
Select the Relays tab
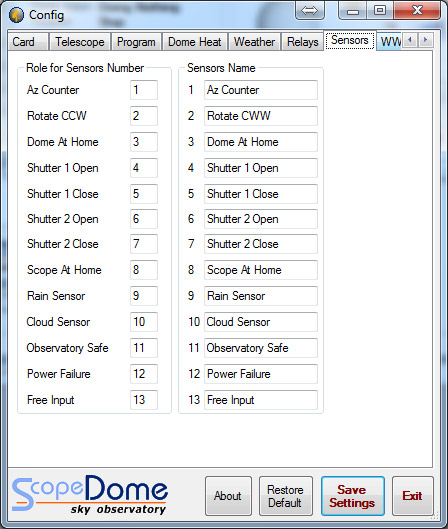(303, 42)
